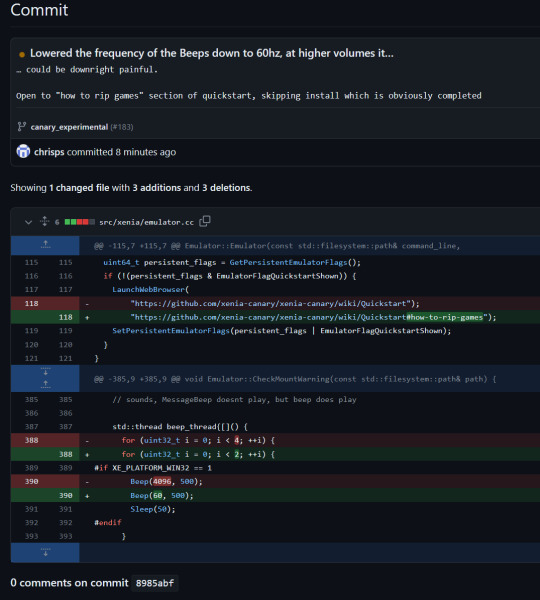Open the canary_experimental branch link

coord(69,127)
